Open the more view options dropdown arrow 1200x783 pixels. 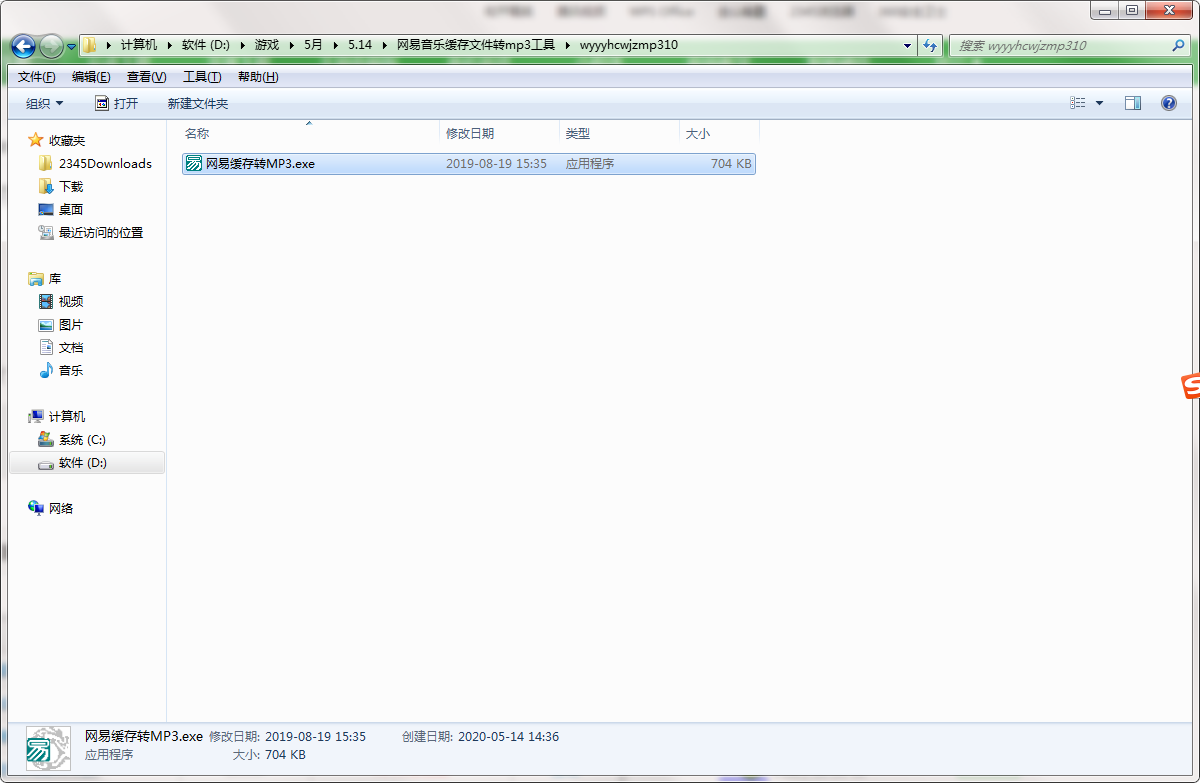click(1099, 103)
